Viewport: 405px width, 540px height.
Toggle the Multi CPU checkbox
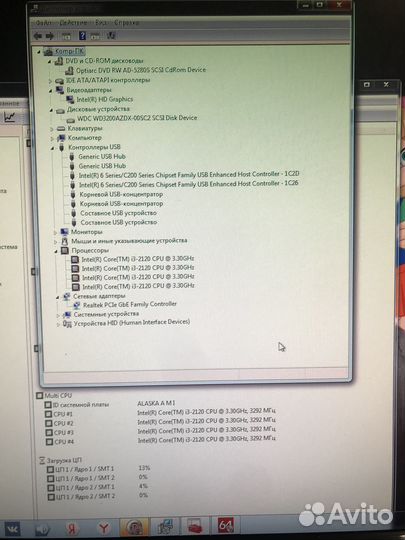click(40, 396)
